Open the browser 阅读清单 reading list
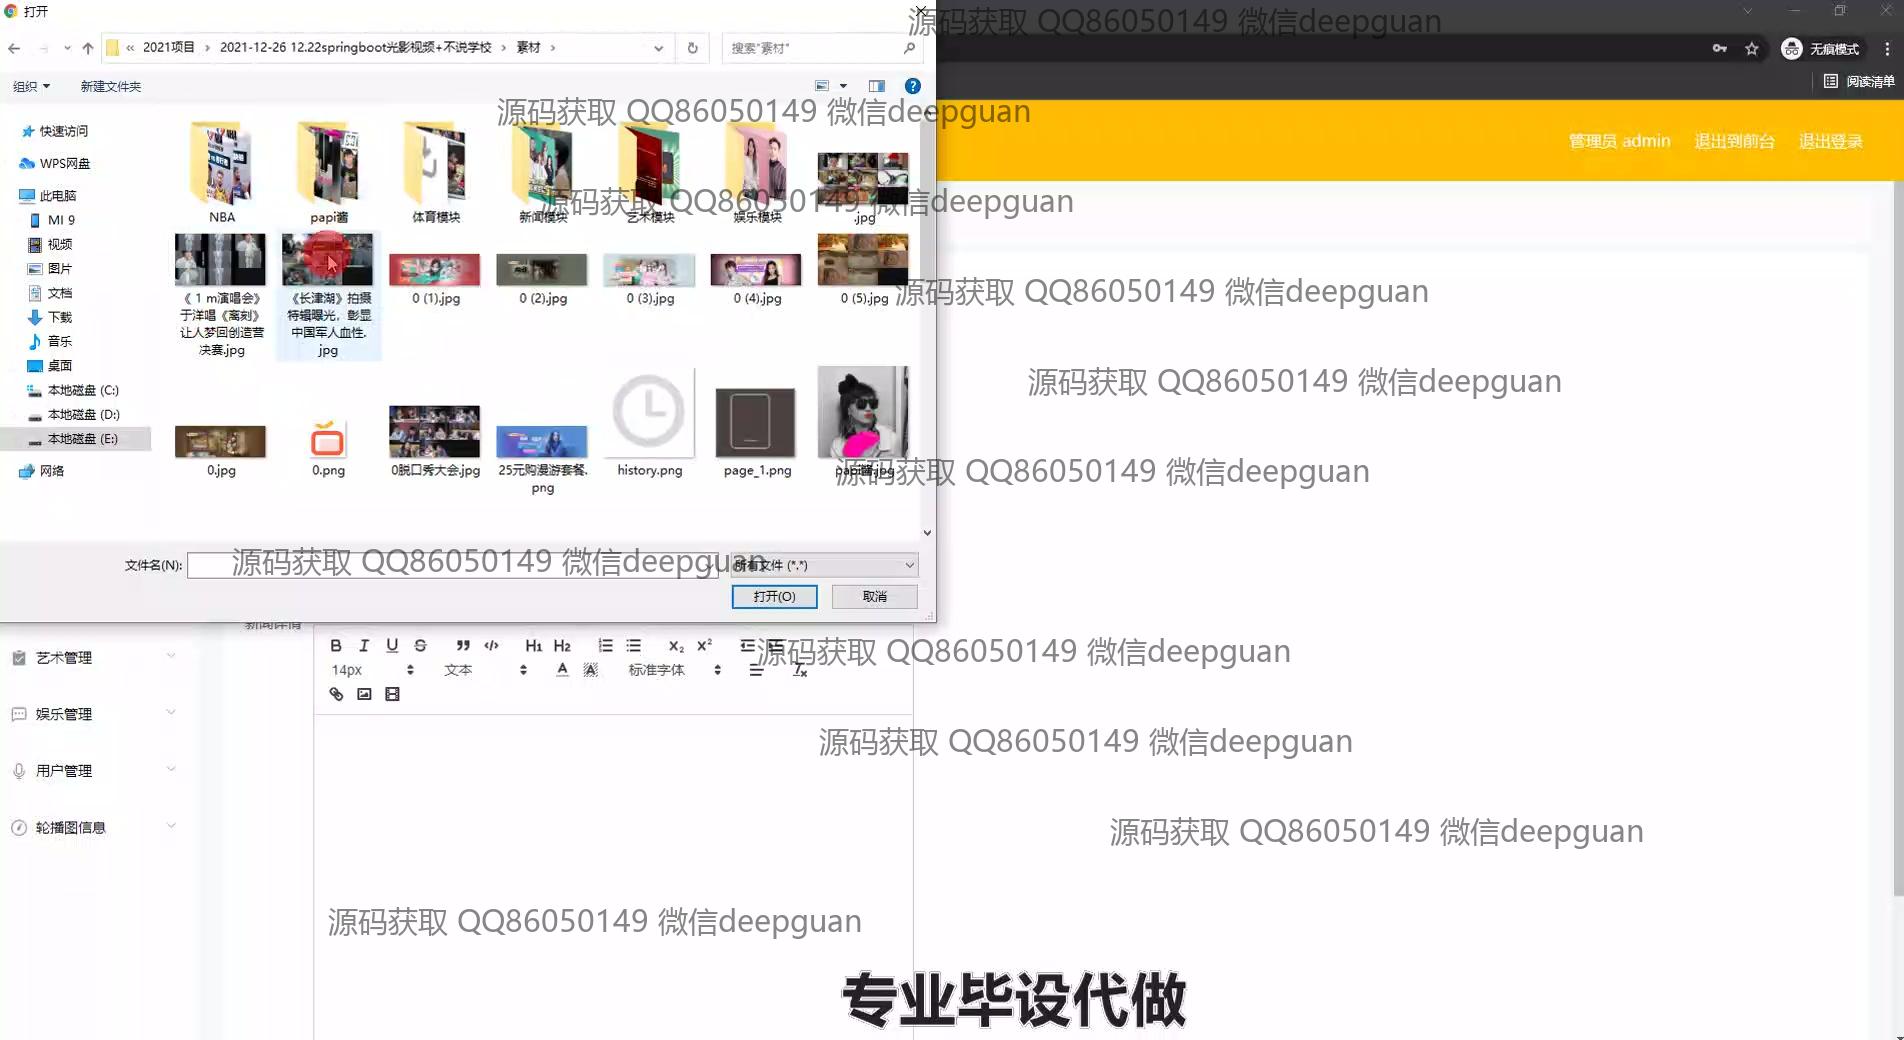 (x=1859, y=81)
